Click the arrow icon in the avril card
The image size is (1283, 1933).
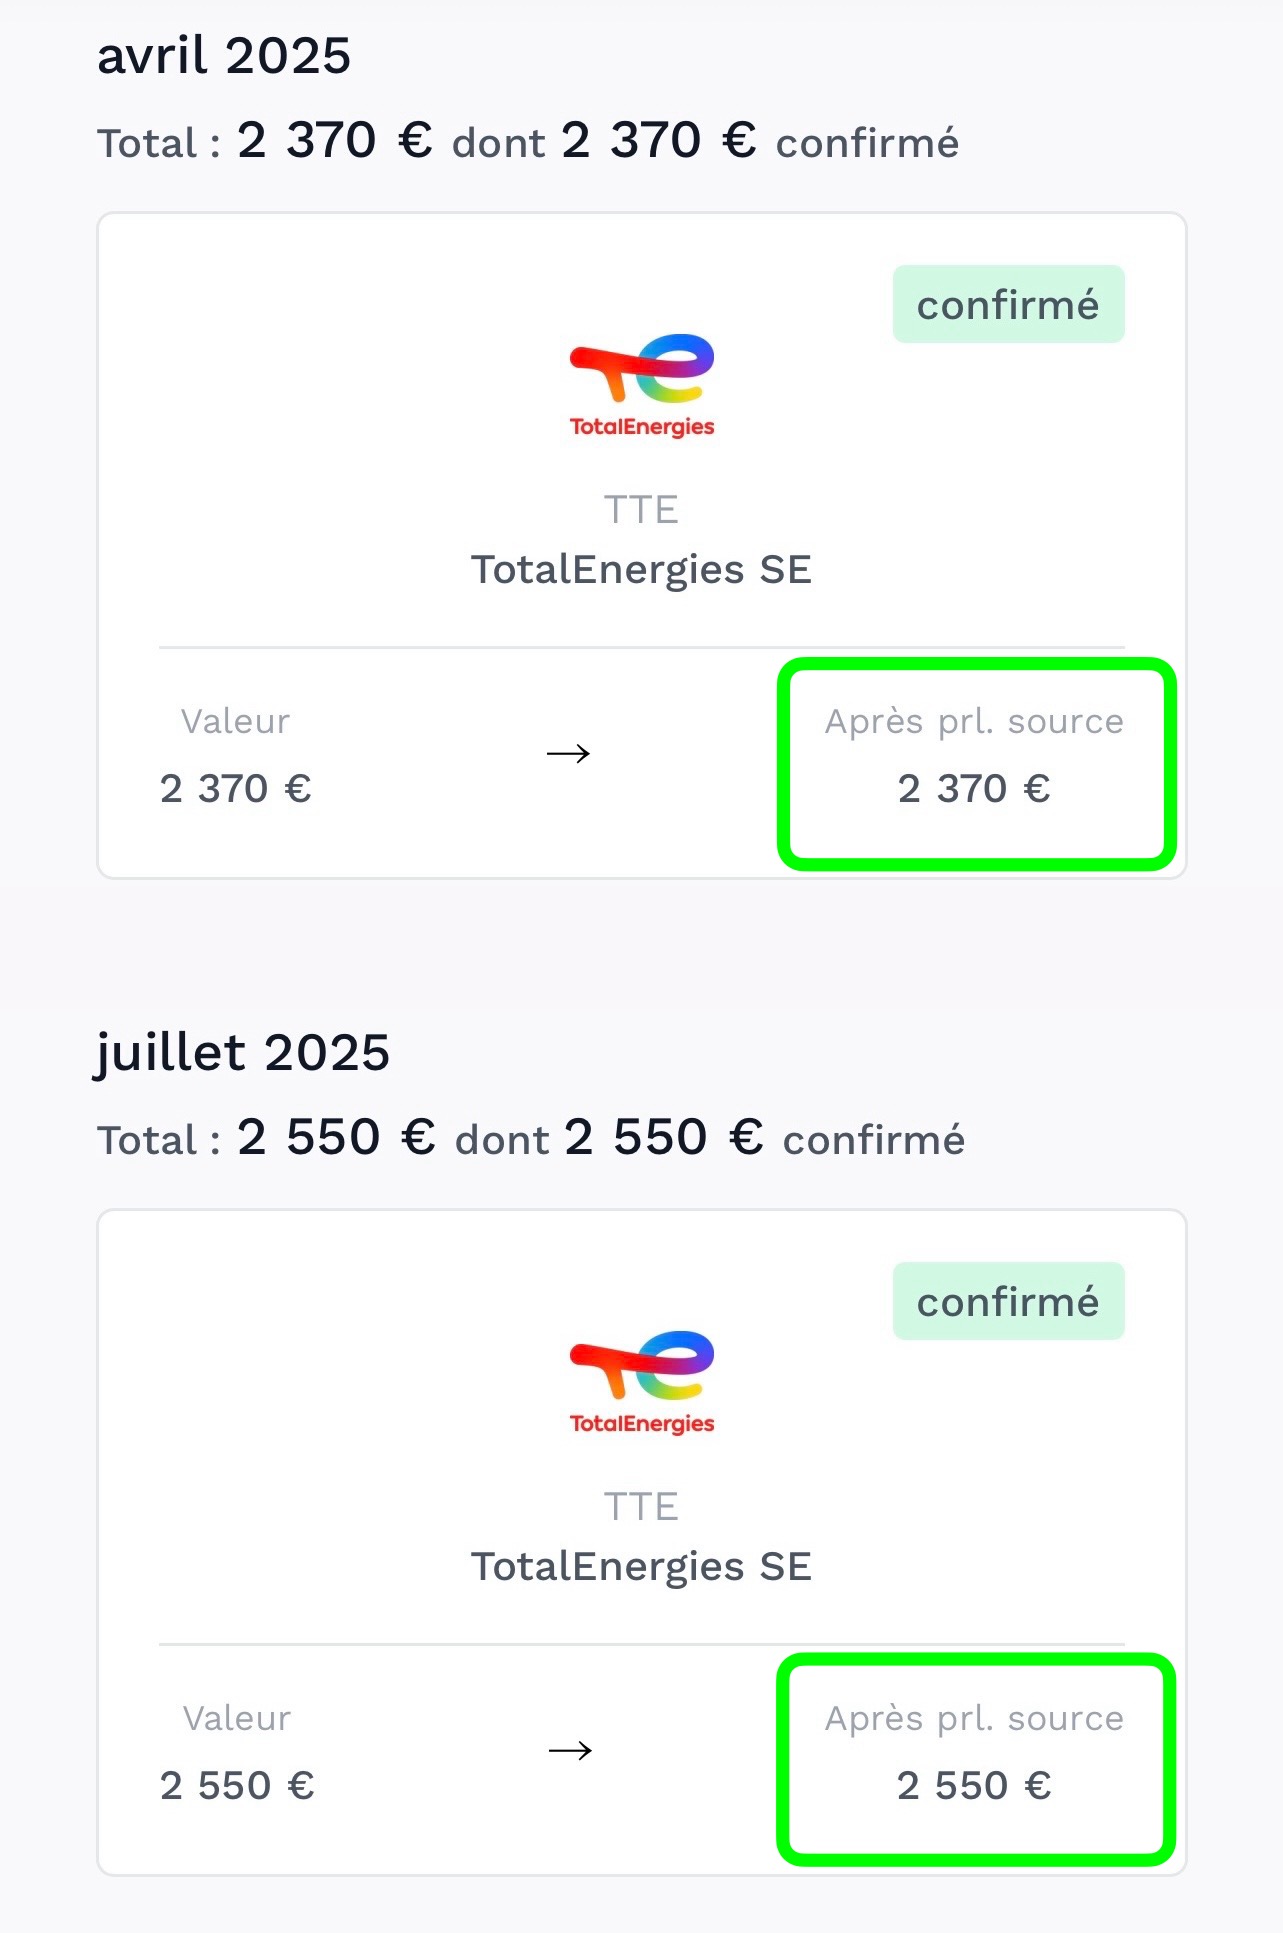point(569,753)
